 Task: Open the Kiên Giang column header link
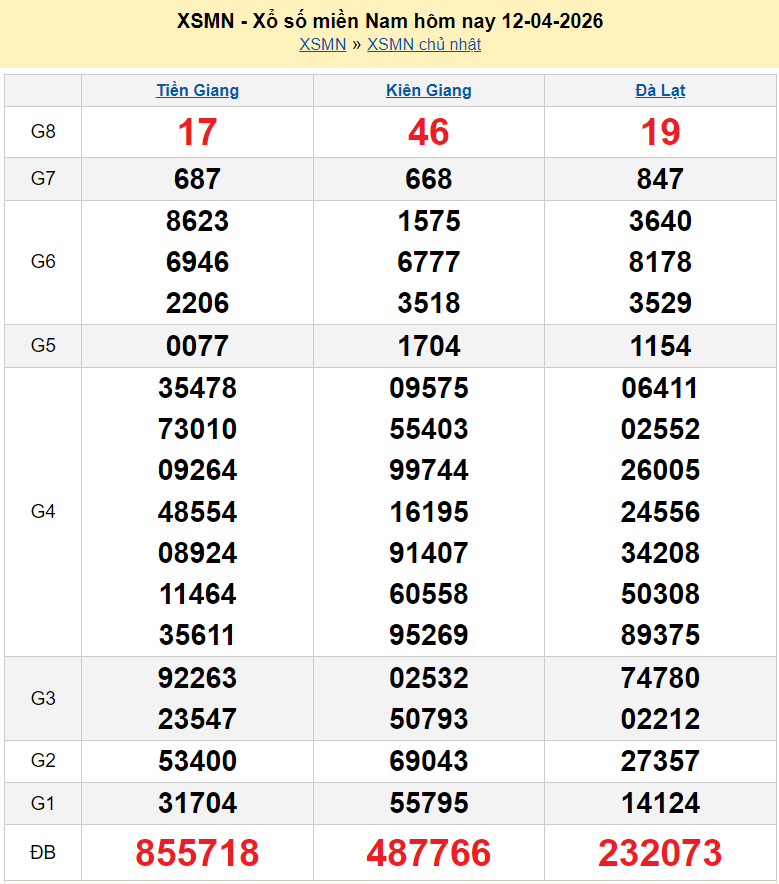tap(429, 91)
